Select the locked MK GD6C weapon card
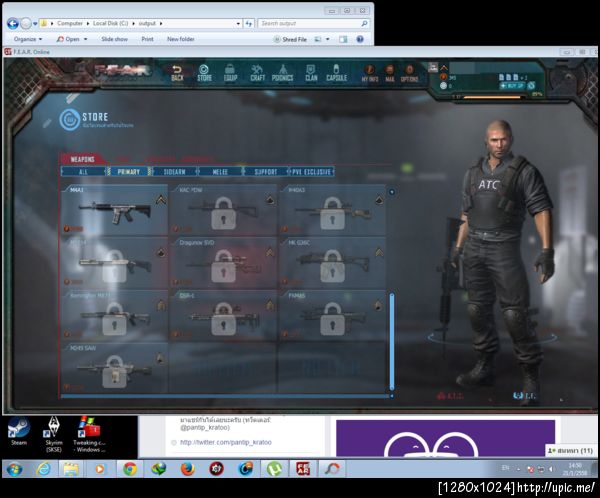The image size is (600, 498). point(332,263)
